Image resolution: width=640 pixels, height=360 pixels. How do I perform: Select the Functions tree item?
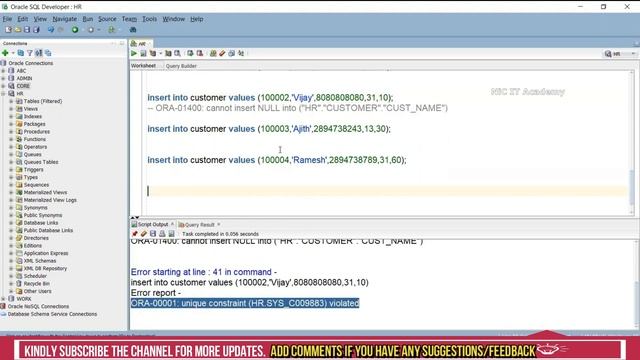click(x=35, y=139)
